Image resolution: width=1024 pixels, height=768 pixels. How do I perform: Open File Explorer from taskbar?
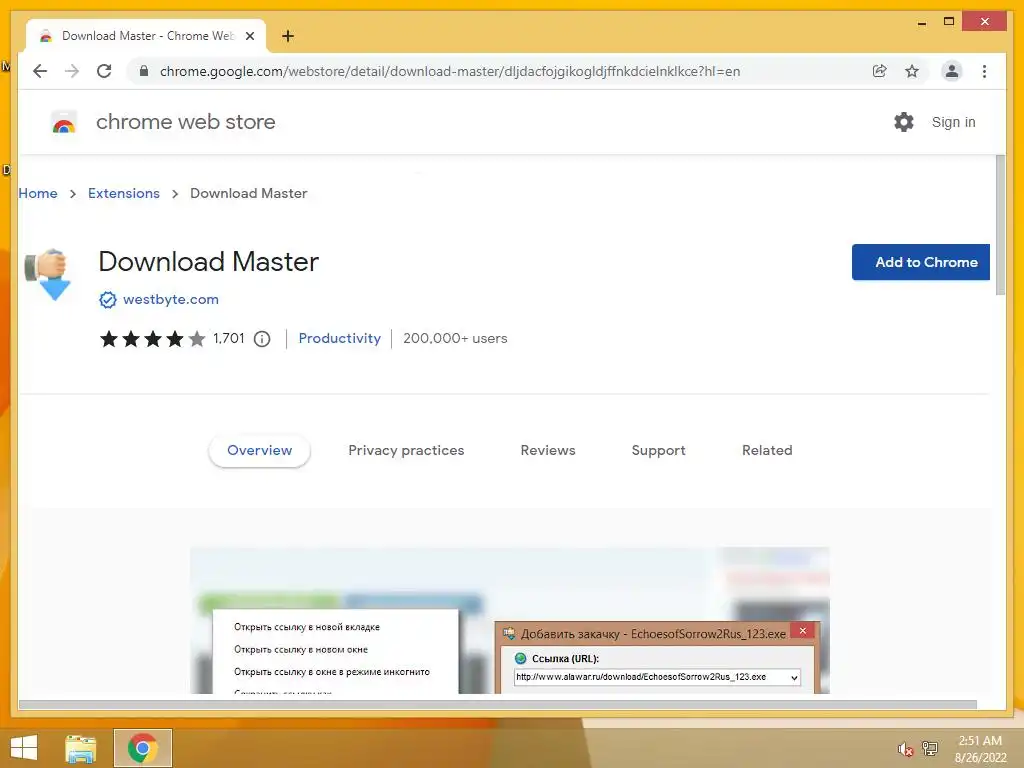80,748
